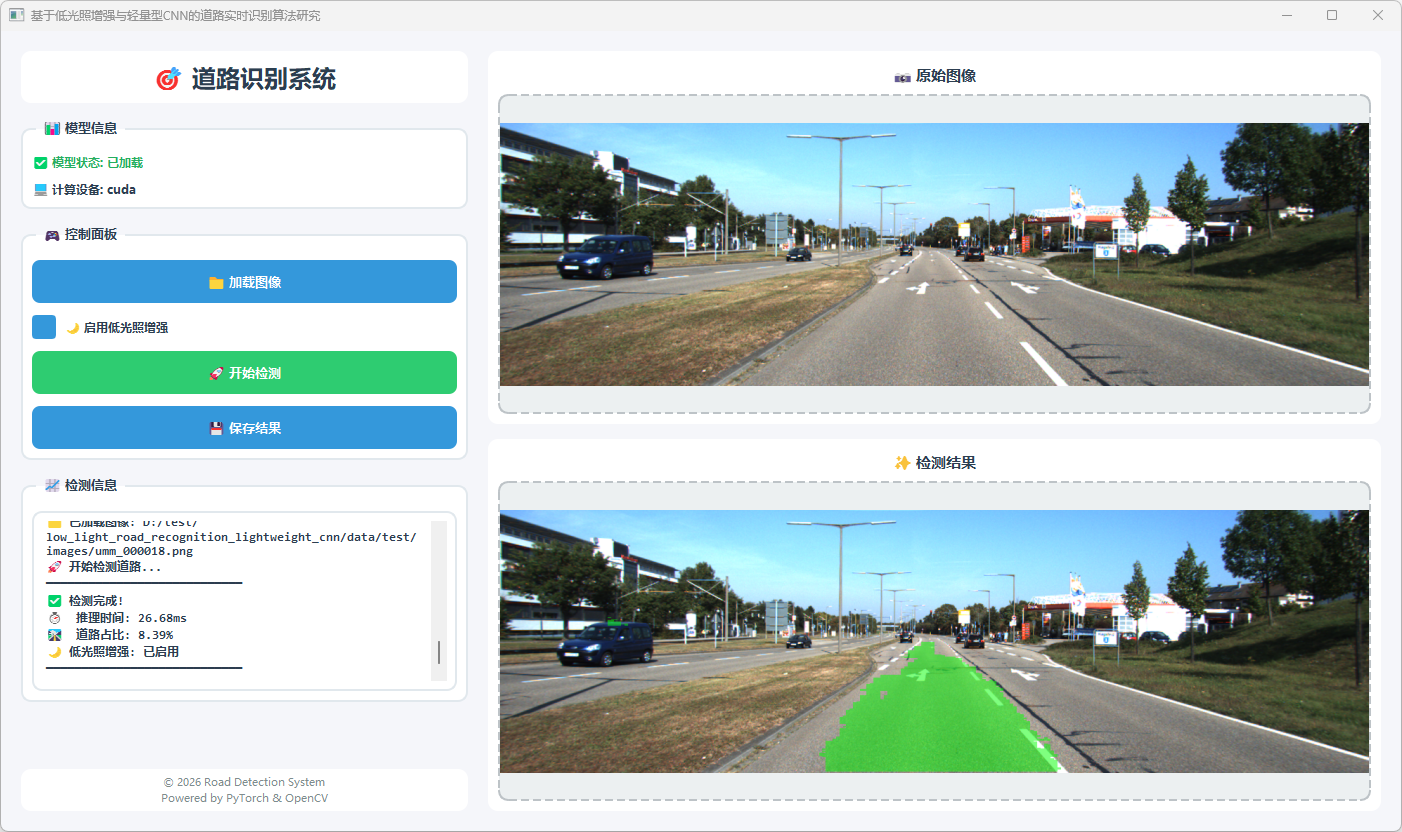1402x832 pixels.
Task: Maximize the application window
Action: click(x=1332, y=15)
